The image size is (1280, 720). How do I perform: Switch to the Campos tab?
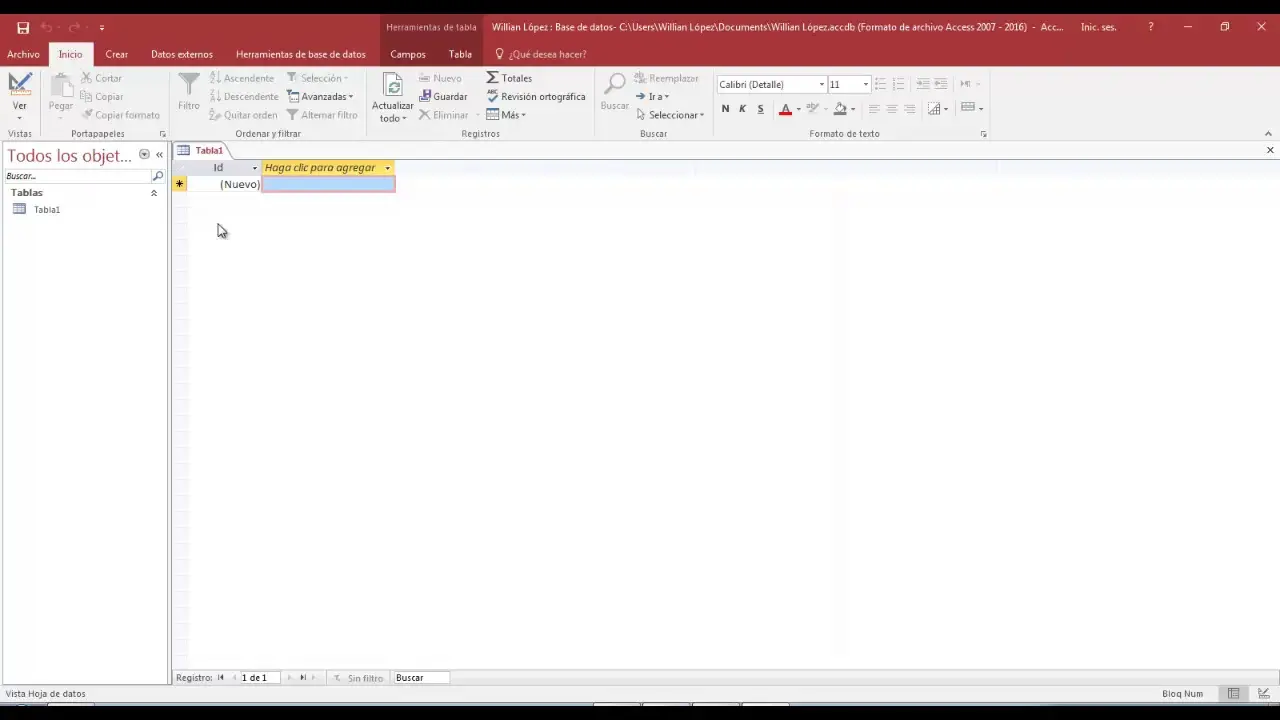pyautogui.click(x=408, y=54)
